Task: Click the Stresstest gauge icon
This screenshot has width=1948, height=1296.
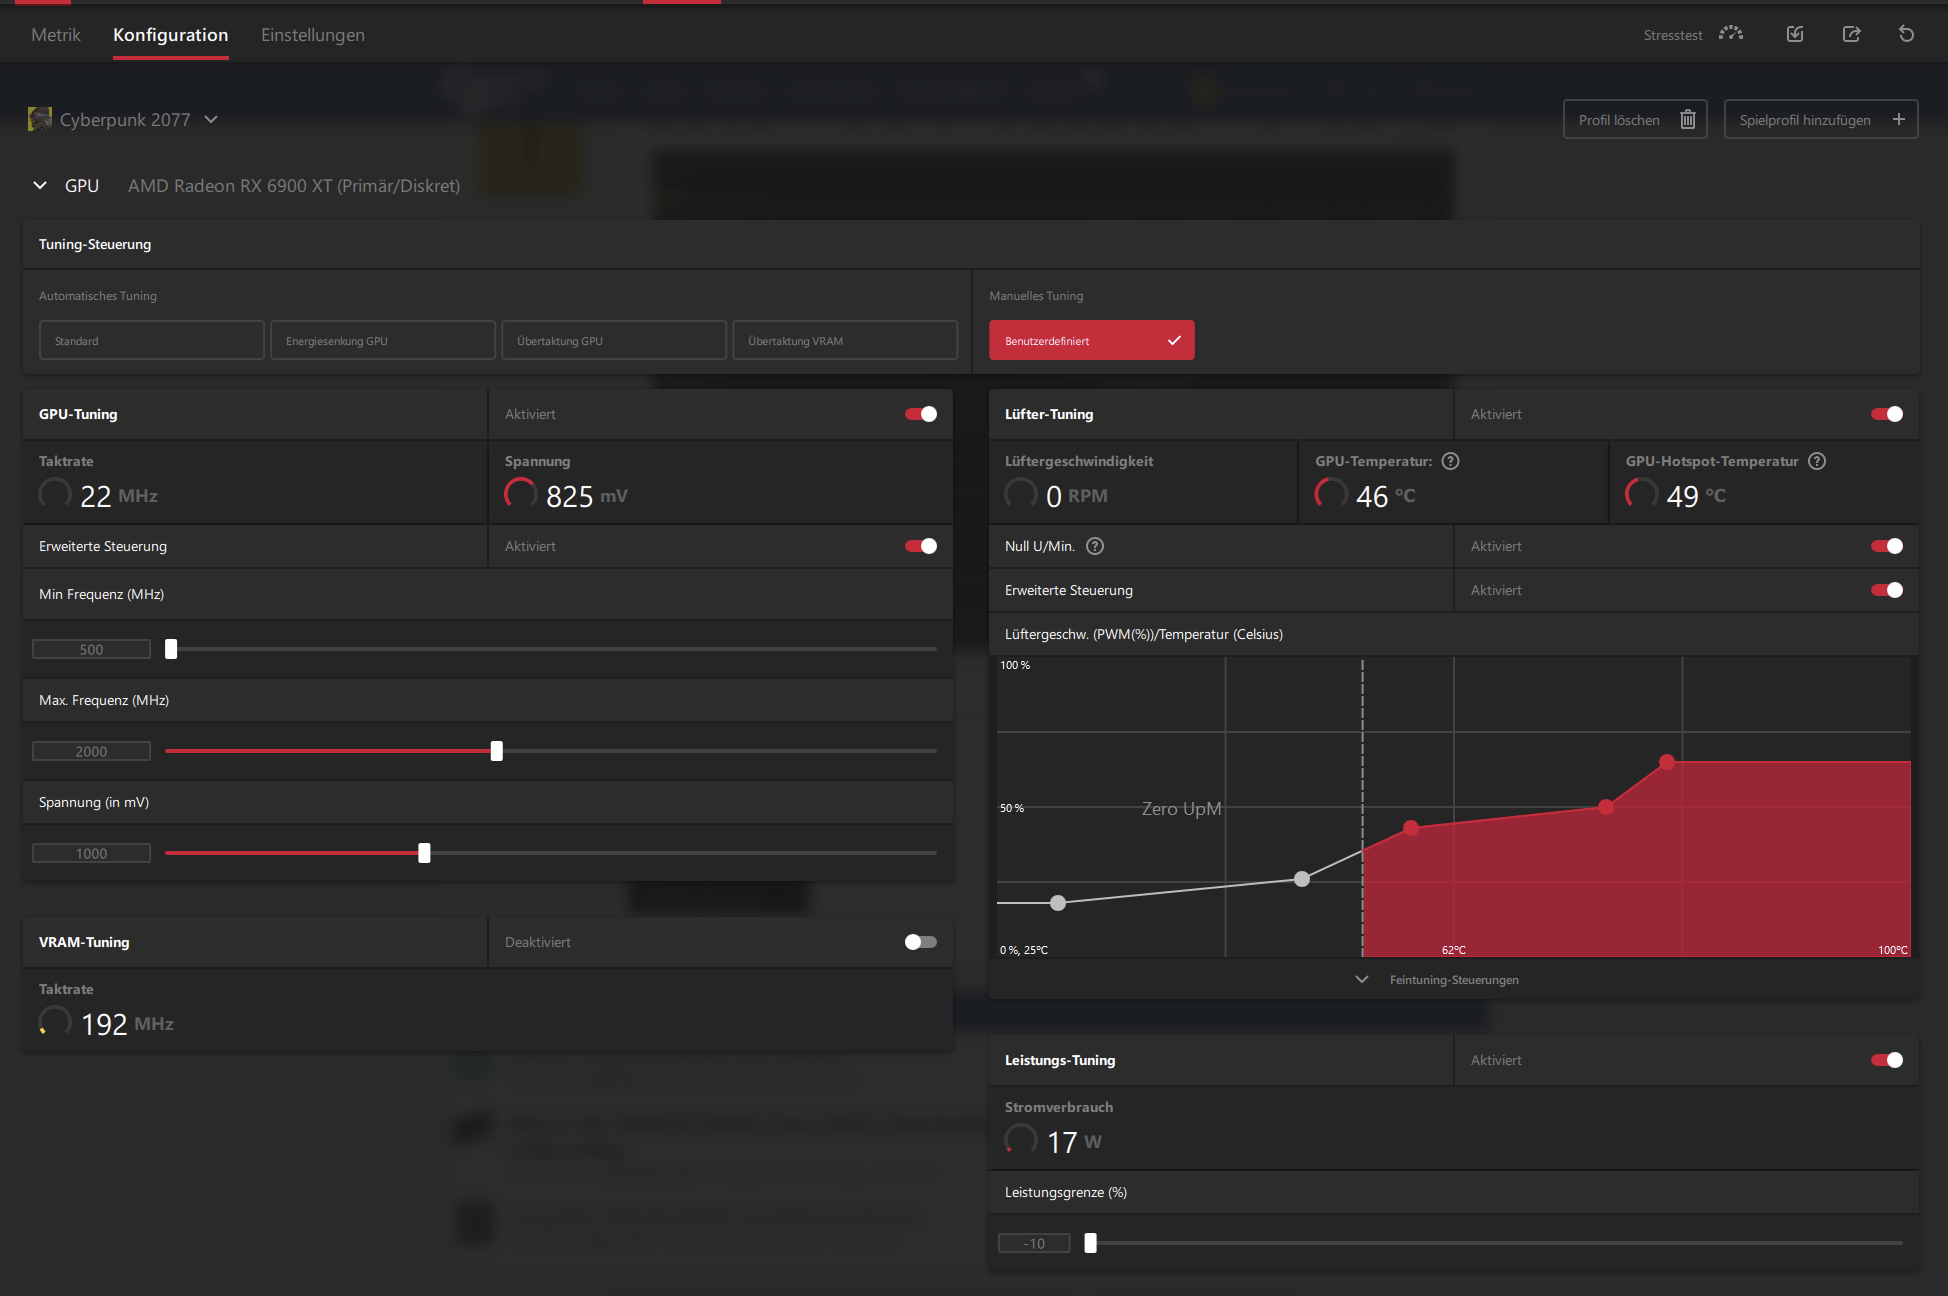Action: [1731, 34]
